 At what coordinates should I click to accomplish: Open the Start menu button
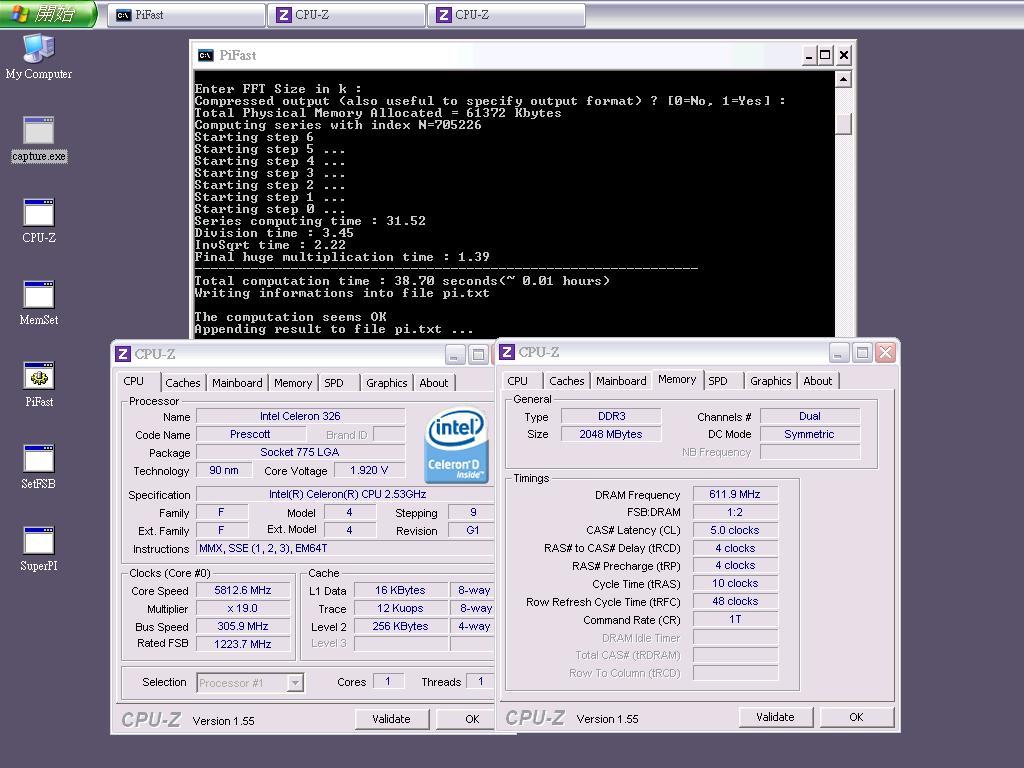click(48, 14)
